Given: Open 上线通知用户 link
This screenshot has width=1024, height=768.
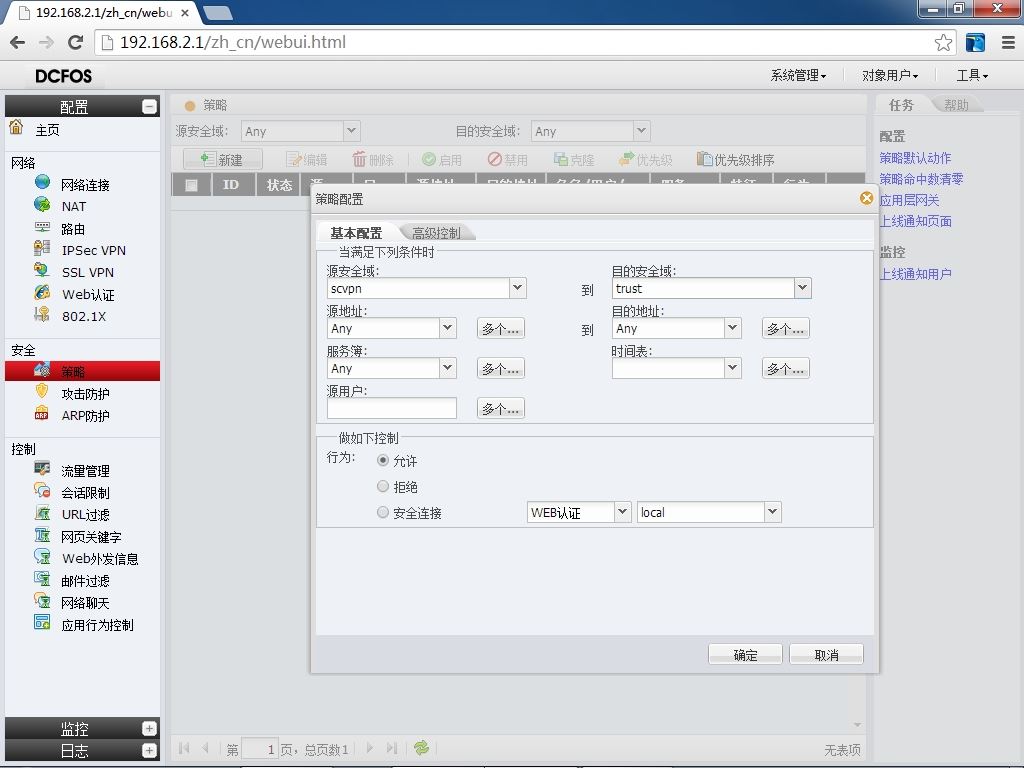Looking at the screenshot, I should pyautogui.click(x=915, y=274).
